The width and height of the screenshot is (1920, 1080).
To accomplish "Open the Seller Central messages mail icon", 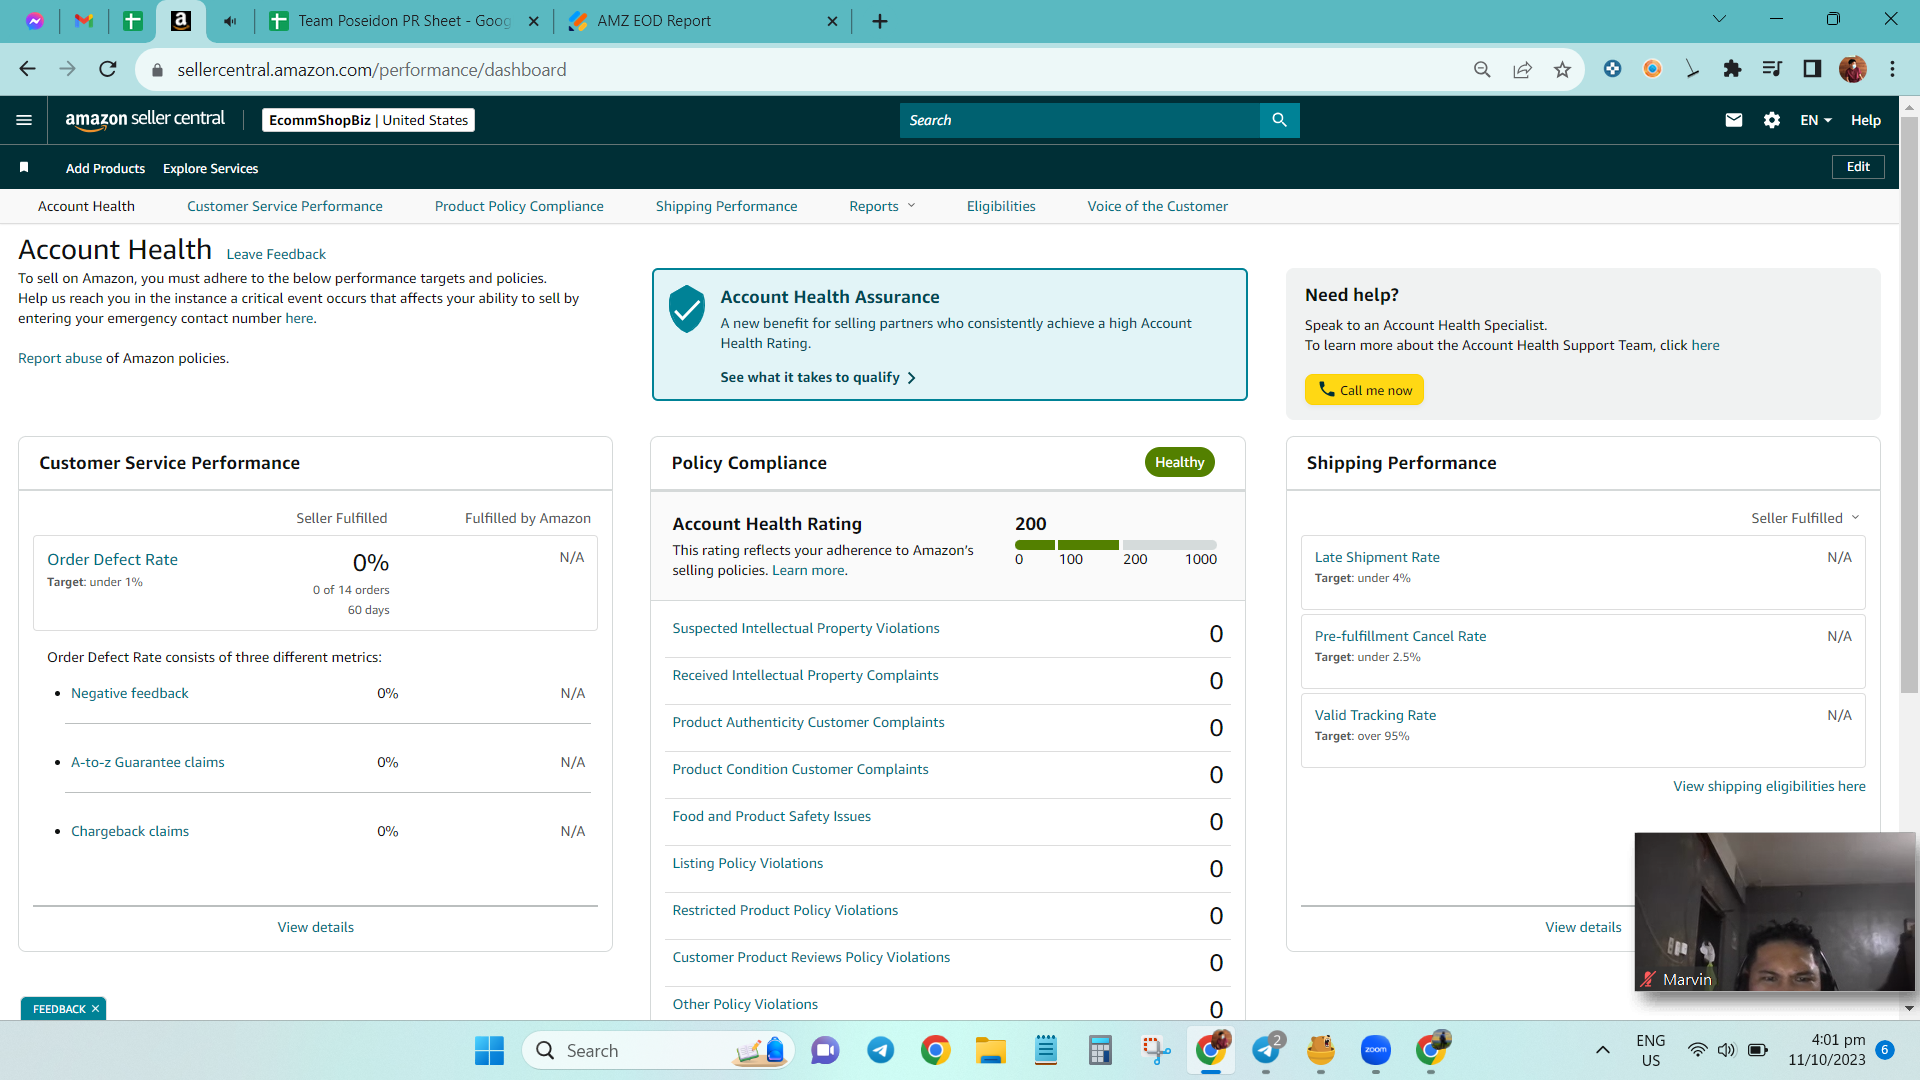I will 1734,120.
